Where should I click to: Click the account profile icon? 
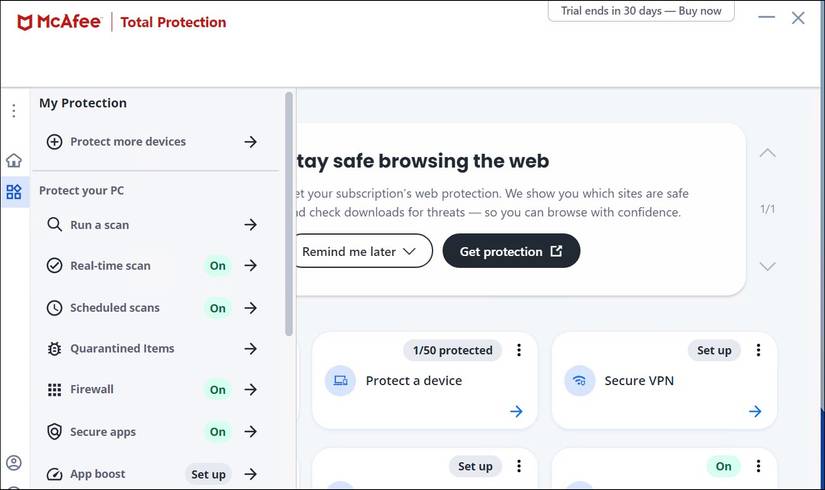(14, 463)
